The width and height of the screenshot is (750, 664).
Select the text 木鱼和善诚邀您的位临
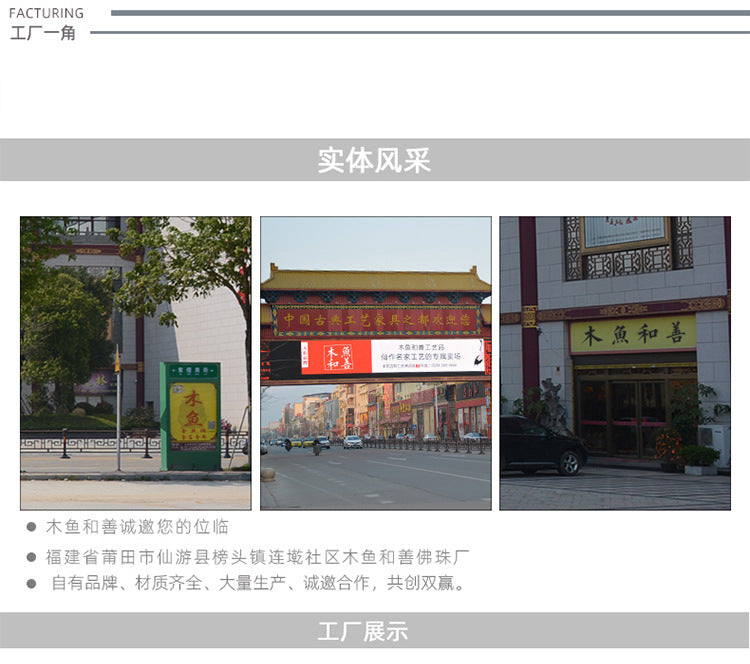[x=137, y=527]
